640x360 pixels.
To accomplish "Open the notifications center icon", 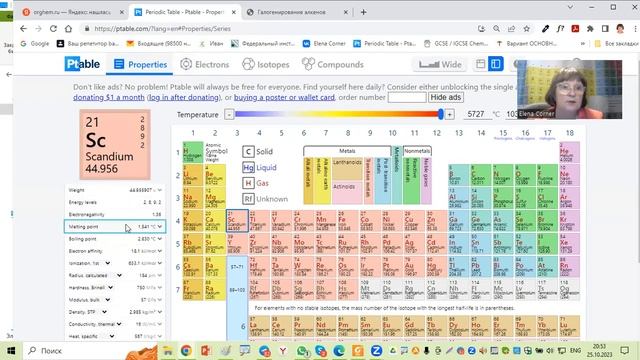I will click(624, 351).
